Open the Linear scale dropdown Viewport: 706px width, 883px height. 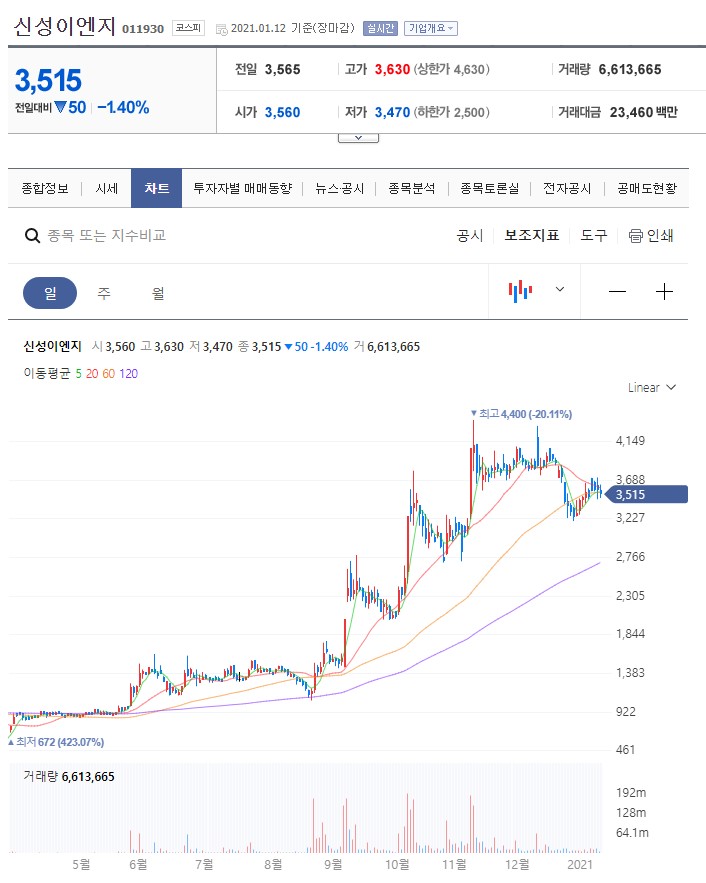(x=652, y=387)
